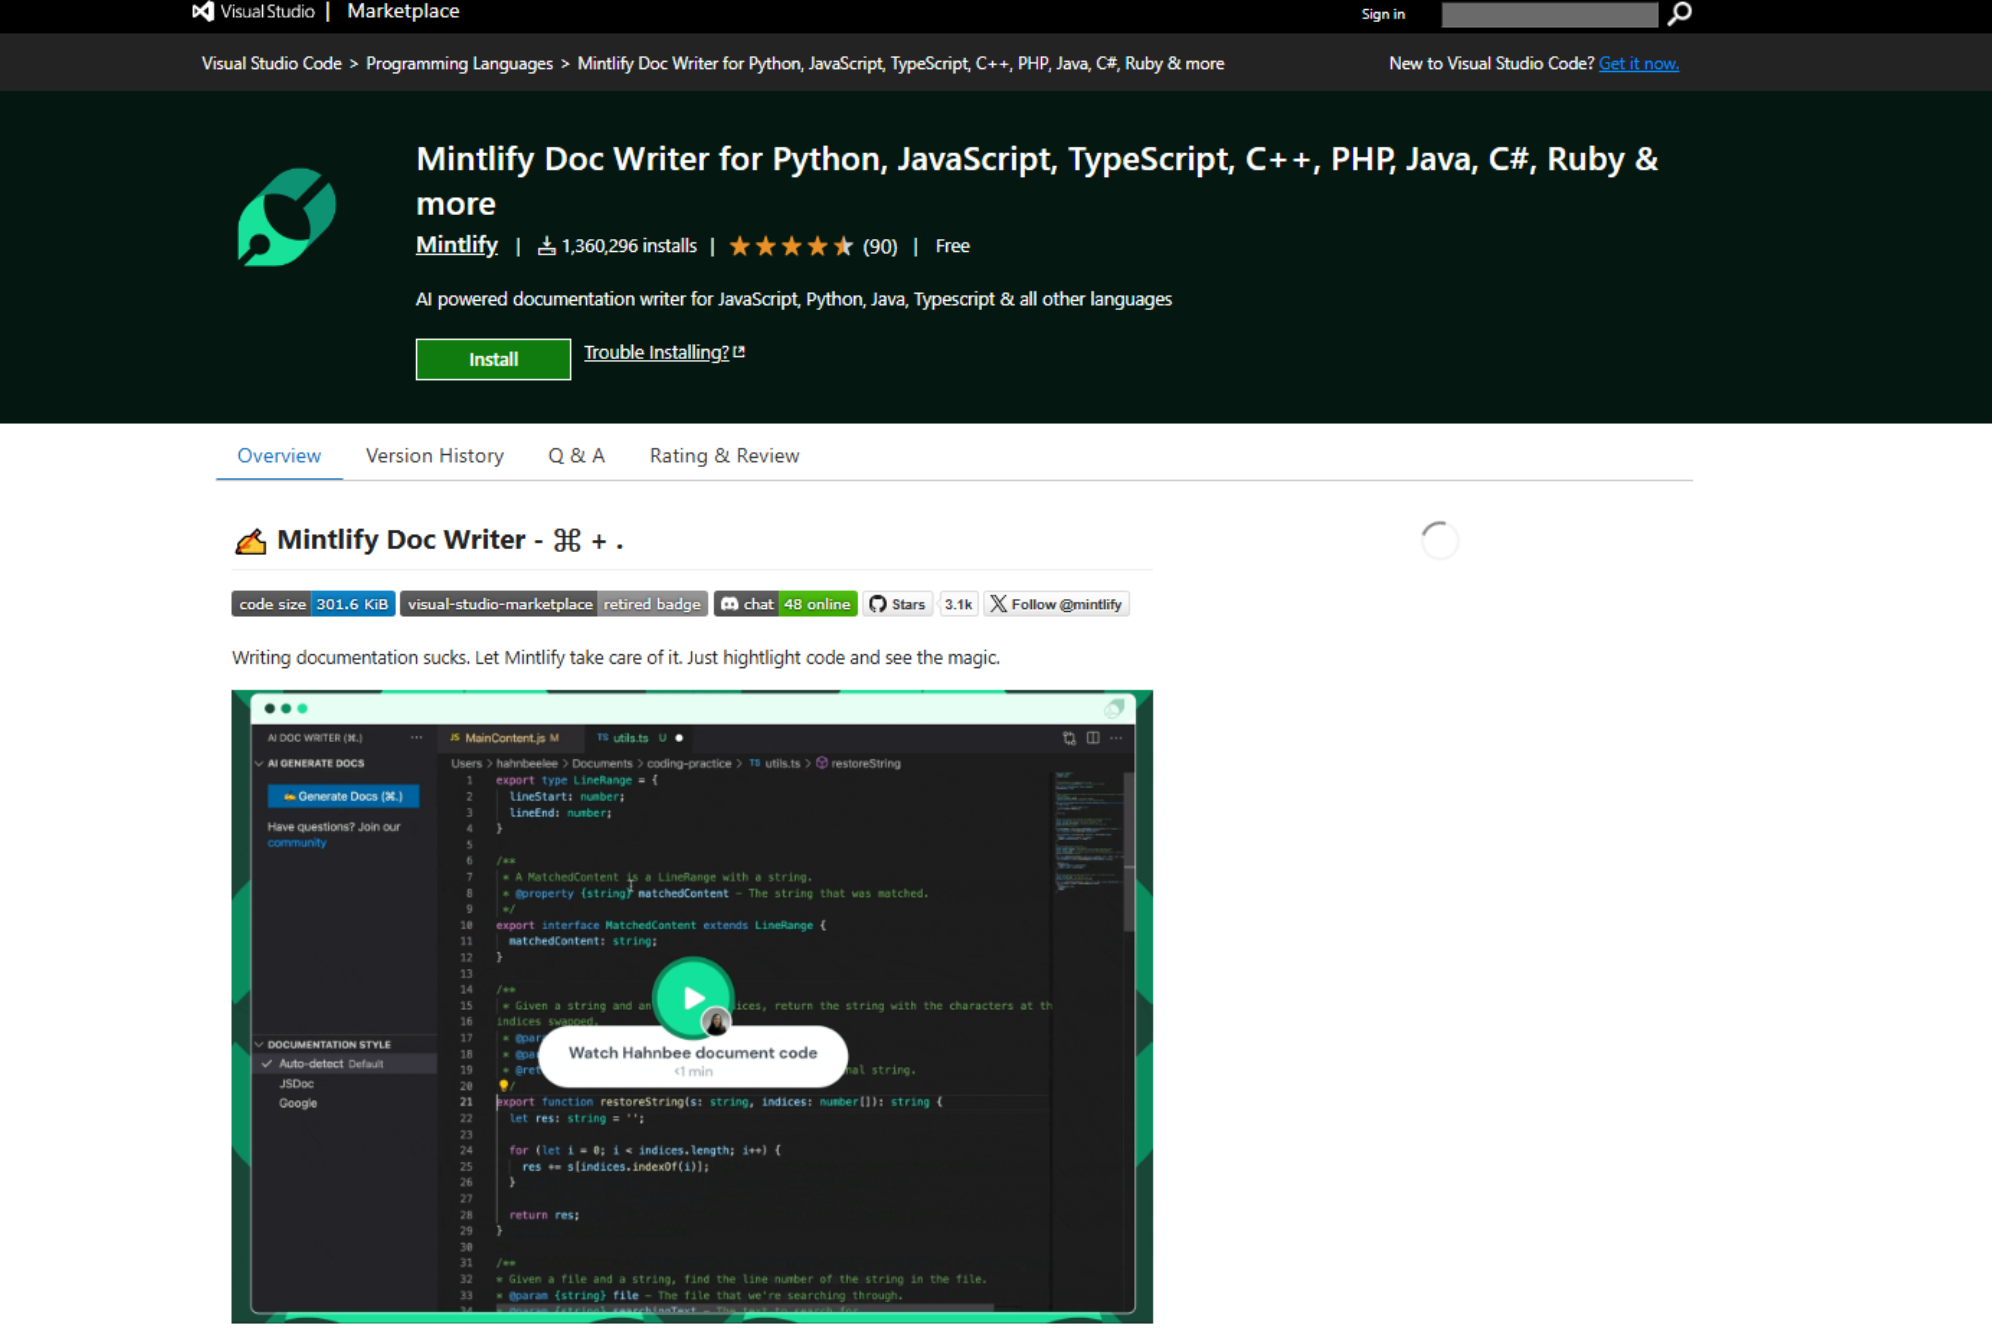Open the Q & A tab
This screenshot has height=1334, width=1992.
point(576,456)
